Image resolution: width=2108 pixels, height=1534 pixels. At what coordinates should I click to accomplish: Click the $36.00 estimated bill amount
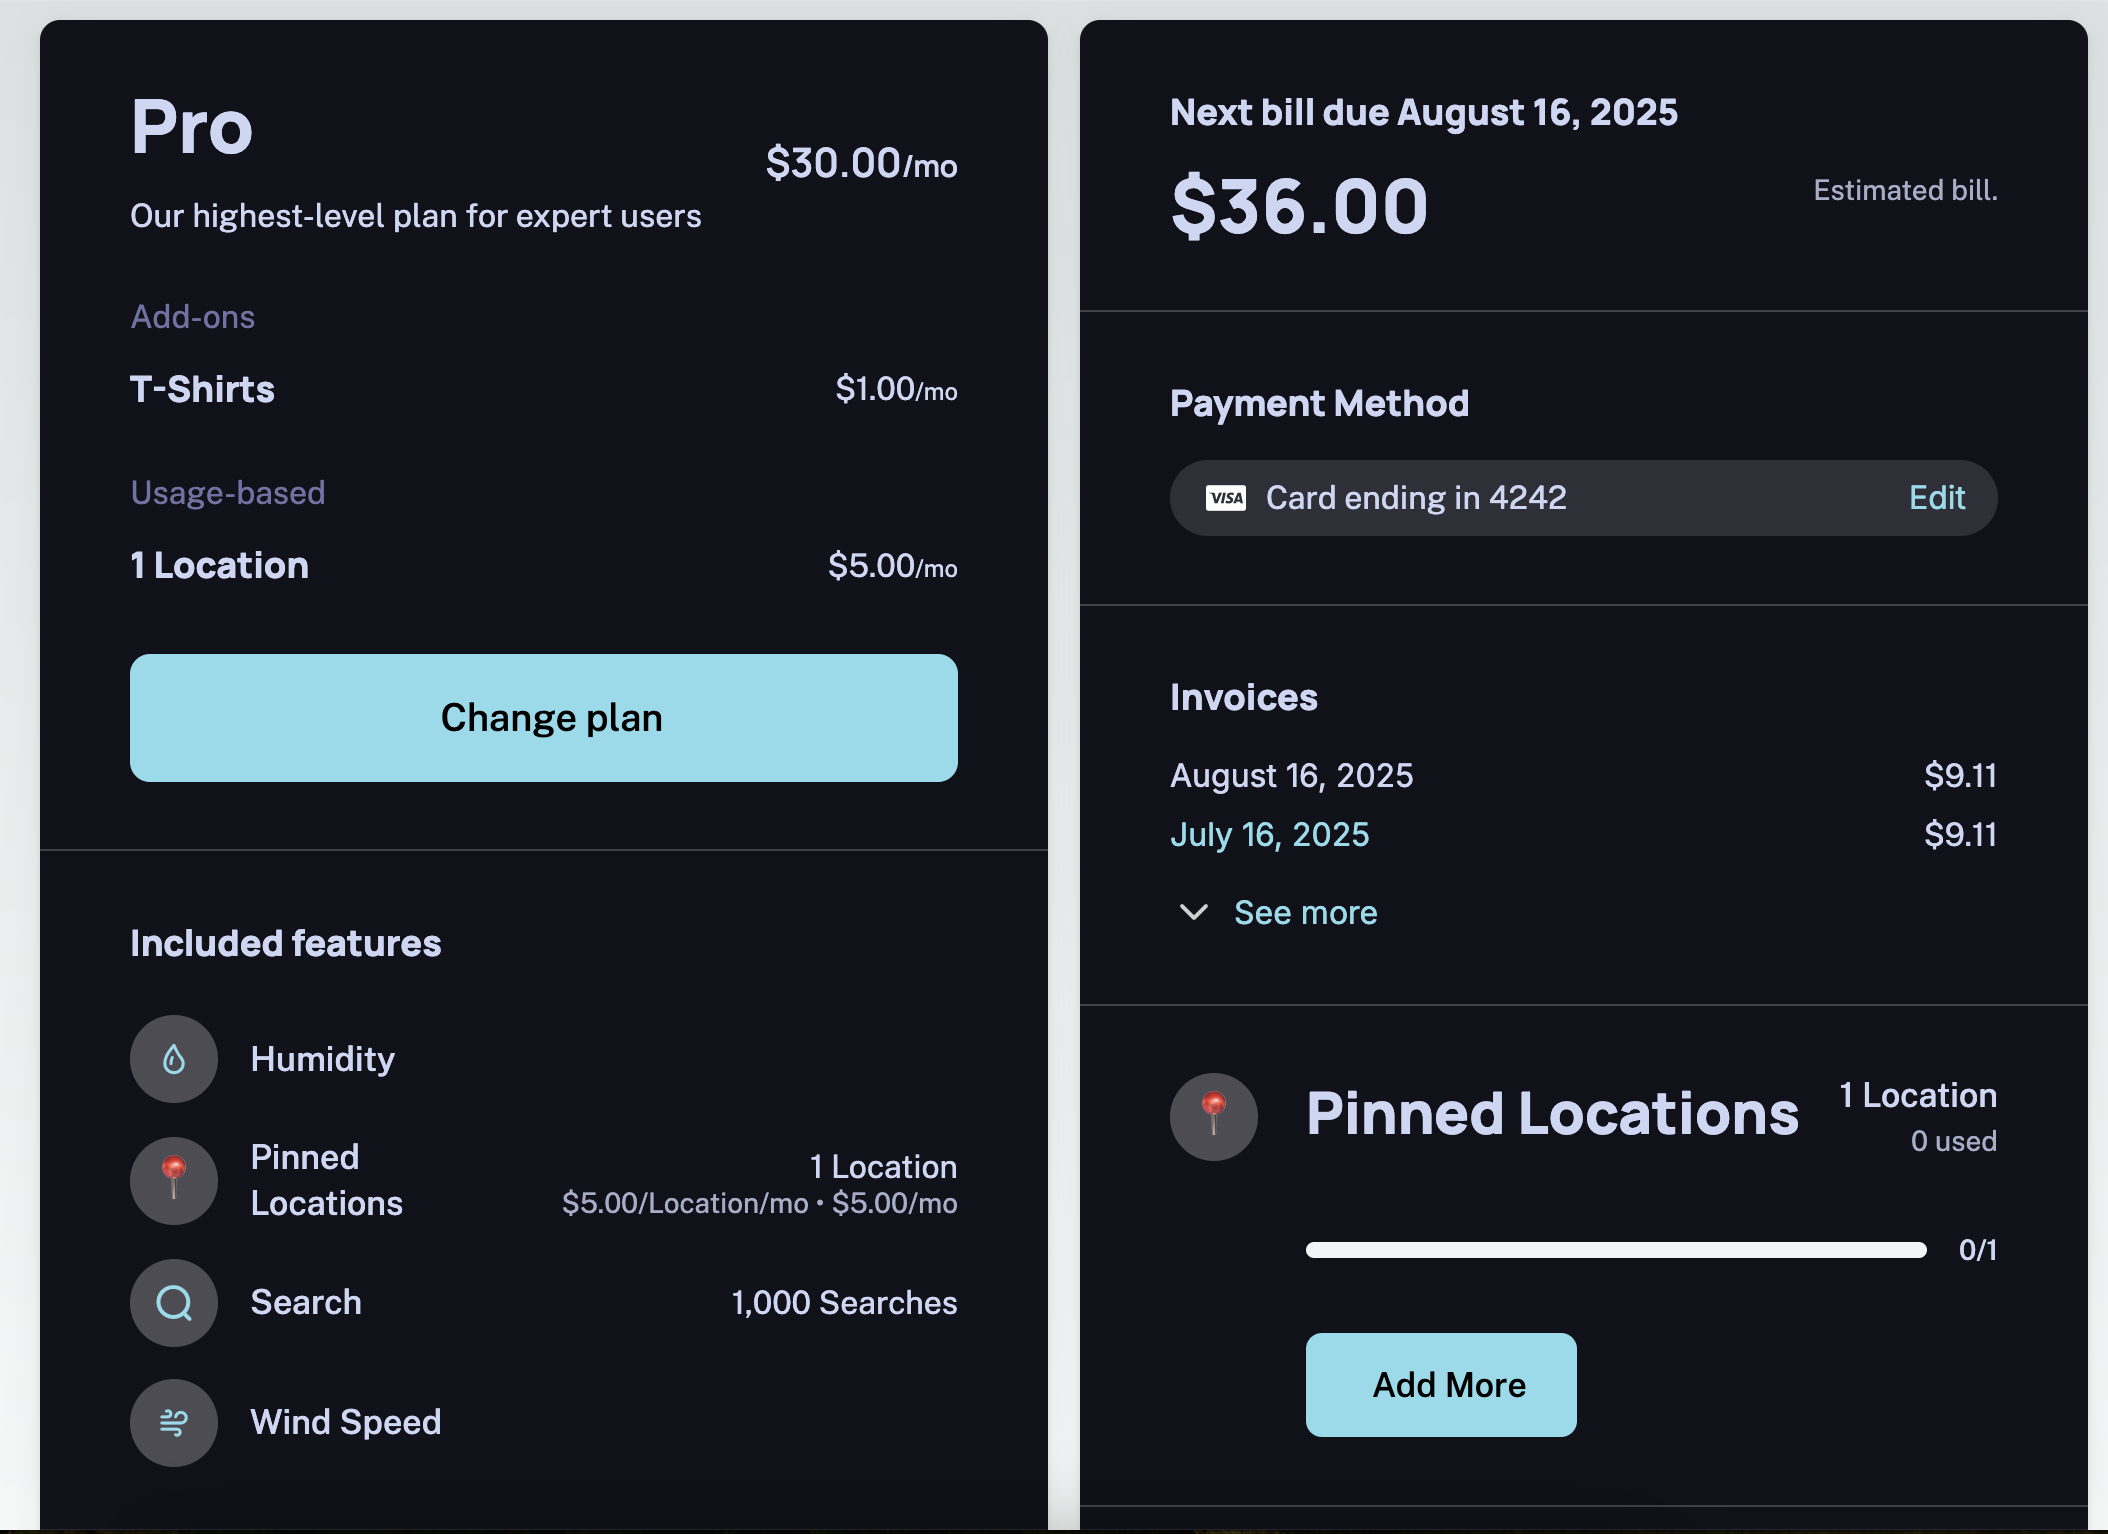1299,206
